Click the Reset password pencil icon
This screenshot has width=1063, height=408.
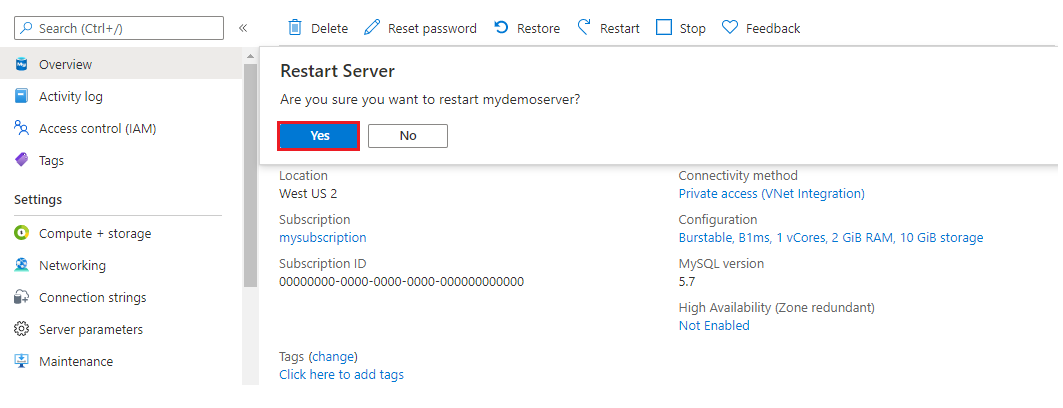tap(372, 28)
